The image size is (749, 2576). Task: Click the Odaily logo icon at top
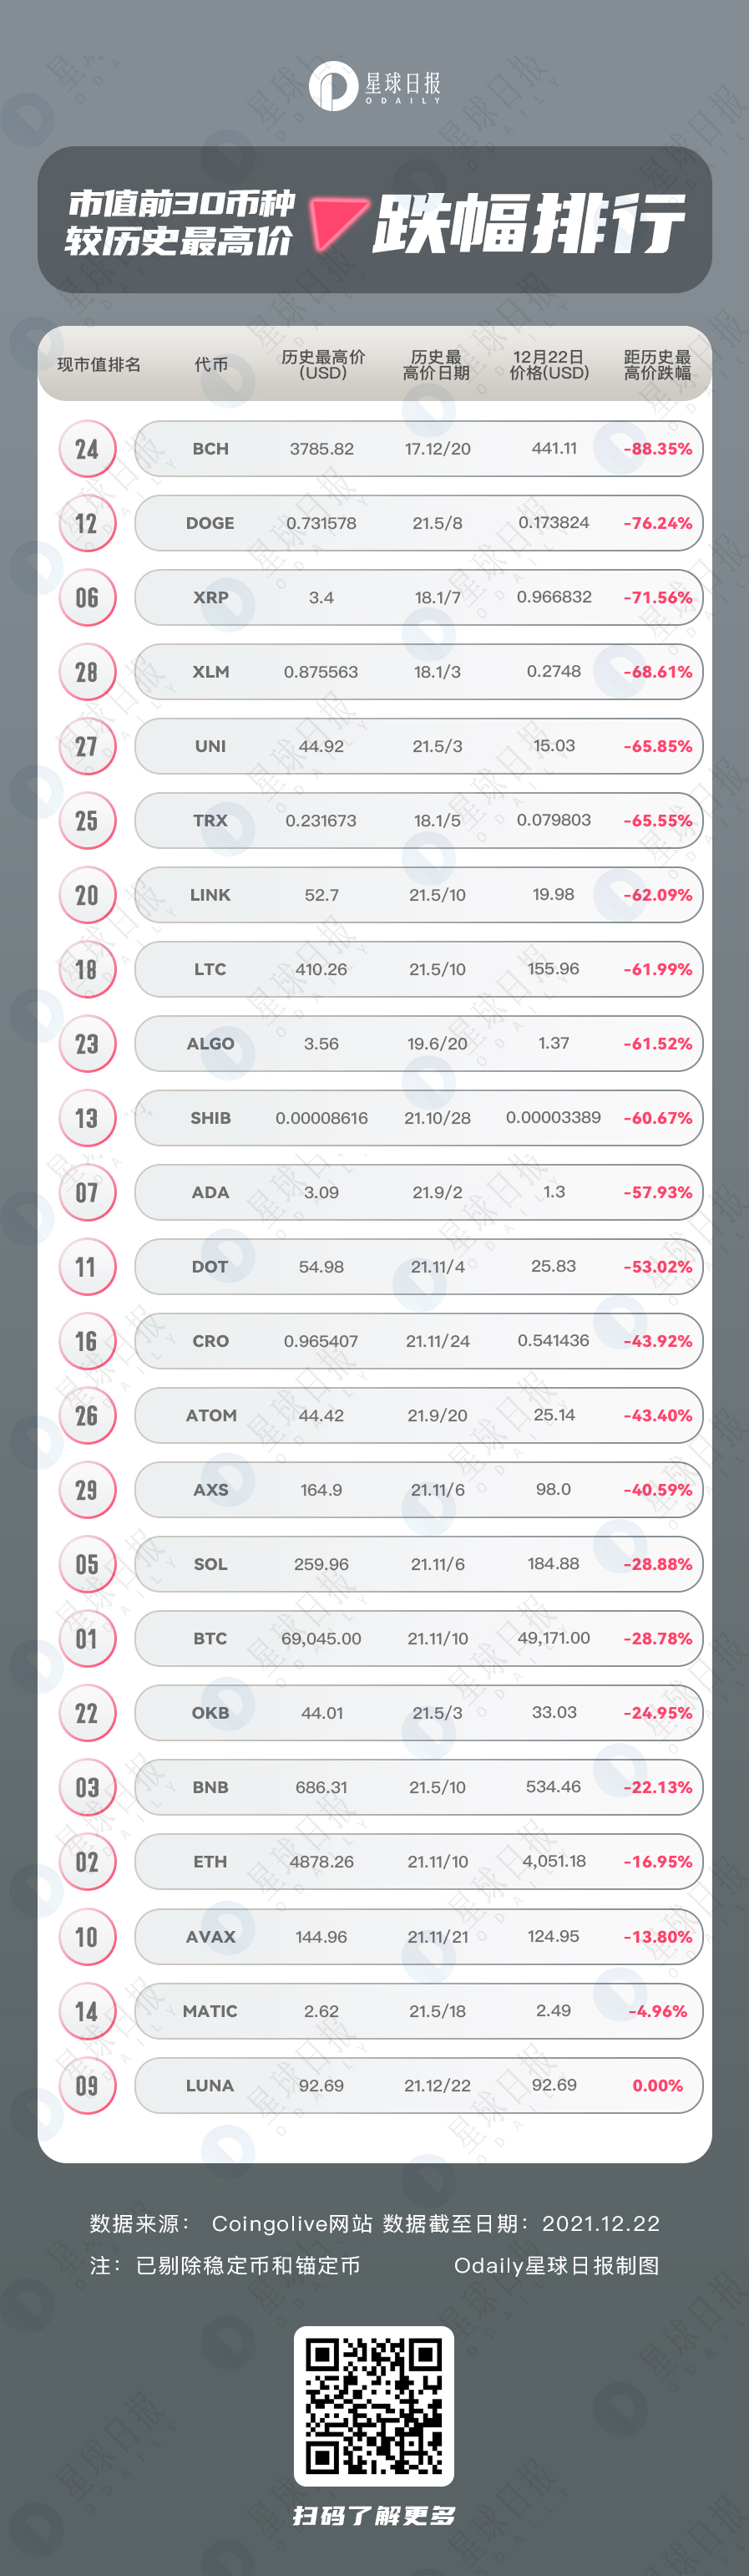coord(332,86)
